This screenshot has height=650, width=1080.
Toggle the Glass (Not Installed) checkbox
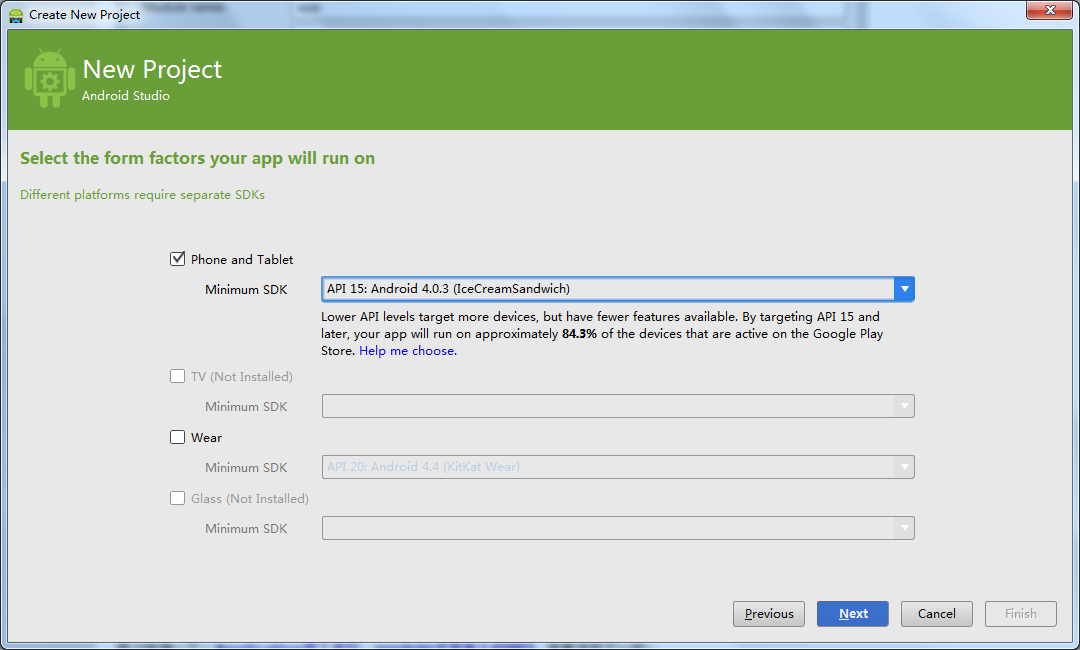[x=178, y=498]
